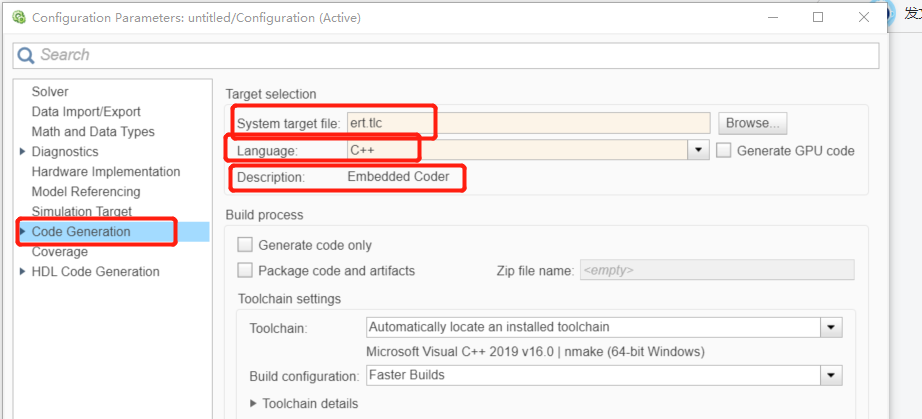This screenshot has height=419, width=922.
Task: Go to the Model Referencing page
Action: point(86,192)
